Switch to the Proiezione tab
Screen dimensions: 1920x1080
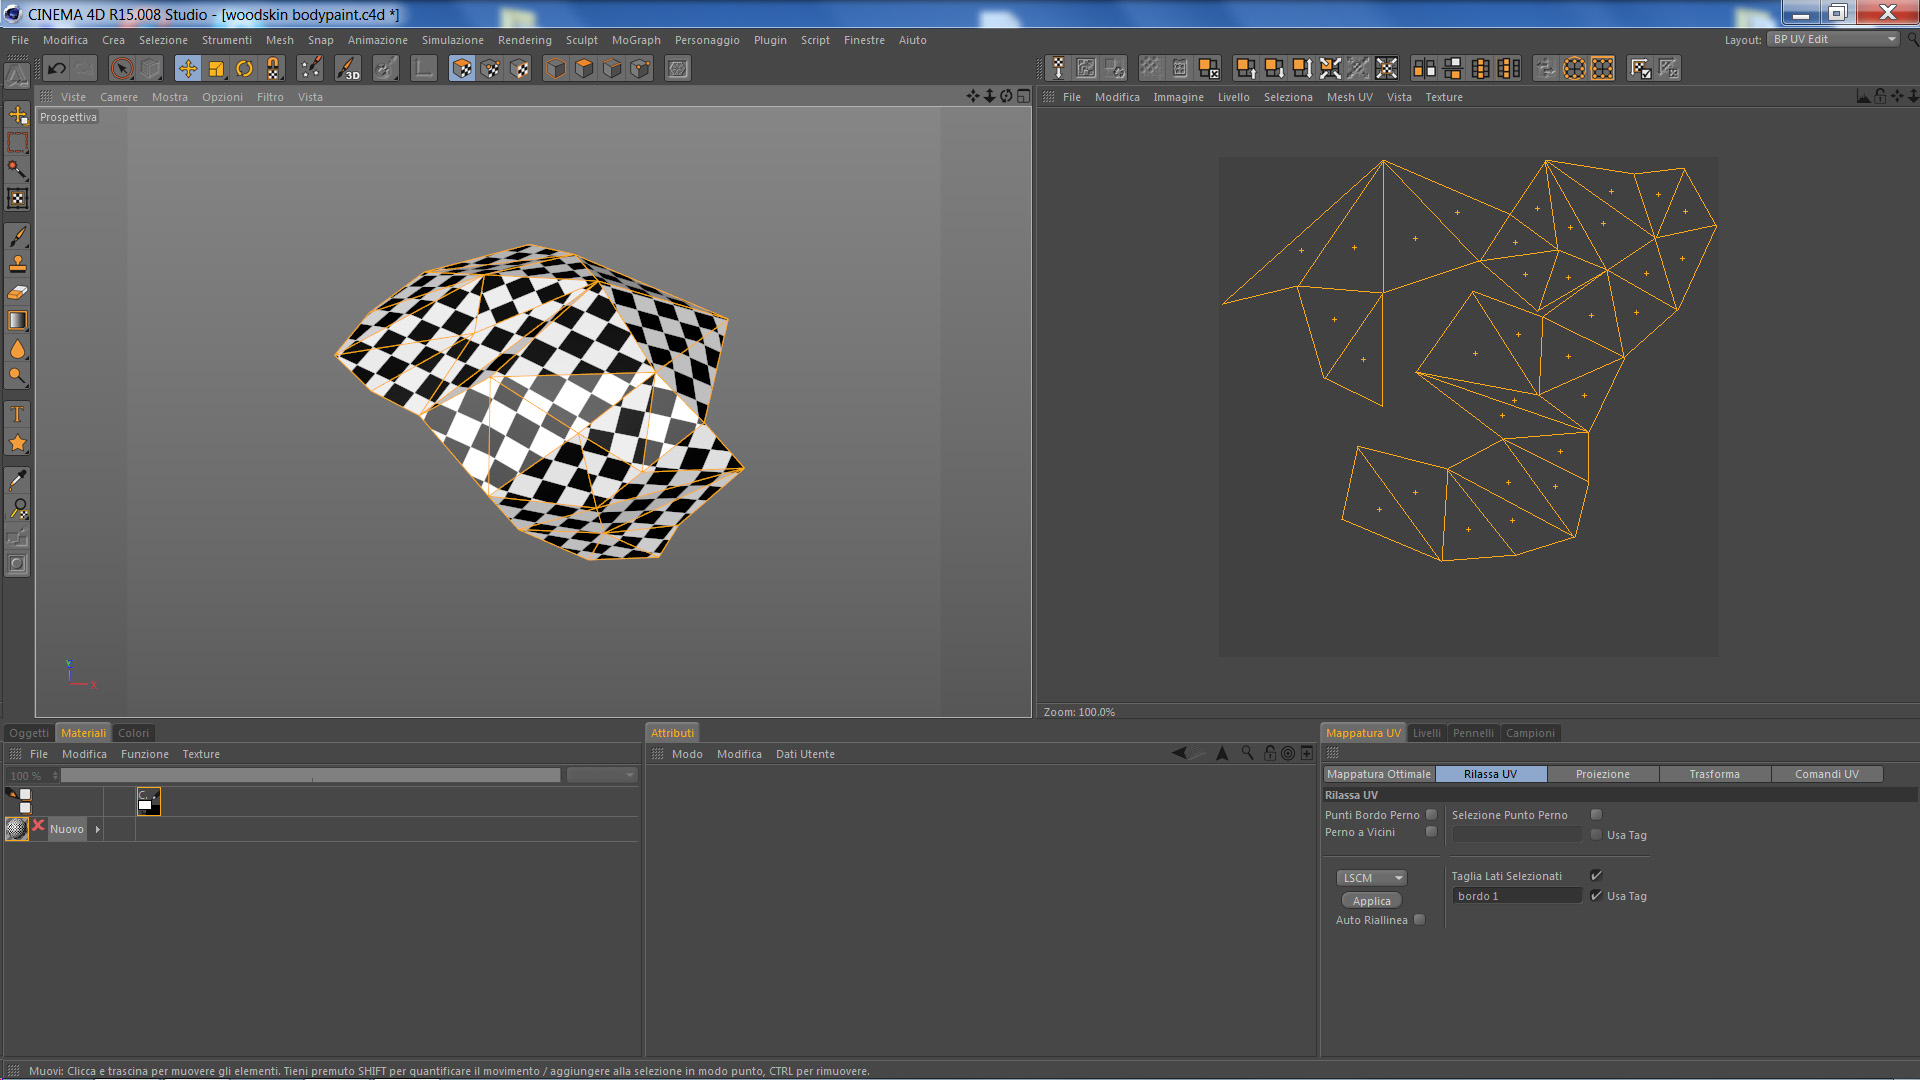pos(1602,774)
